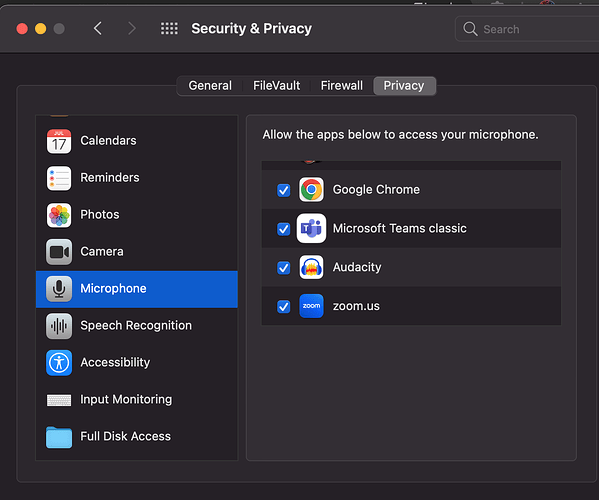This screenshot has height=500, width=599.
Task: Select Calendars in the privacy list
Action: click(137, 141)
